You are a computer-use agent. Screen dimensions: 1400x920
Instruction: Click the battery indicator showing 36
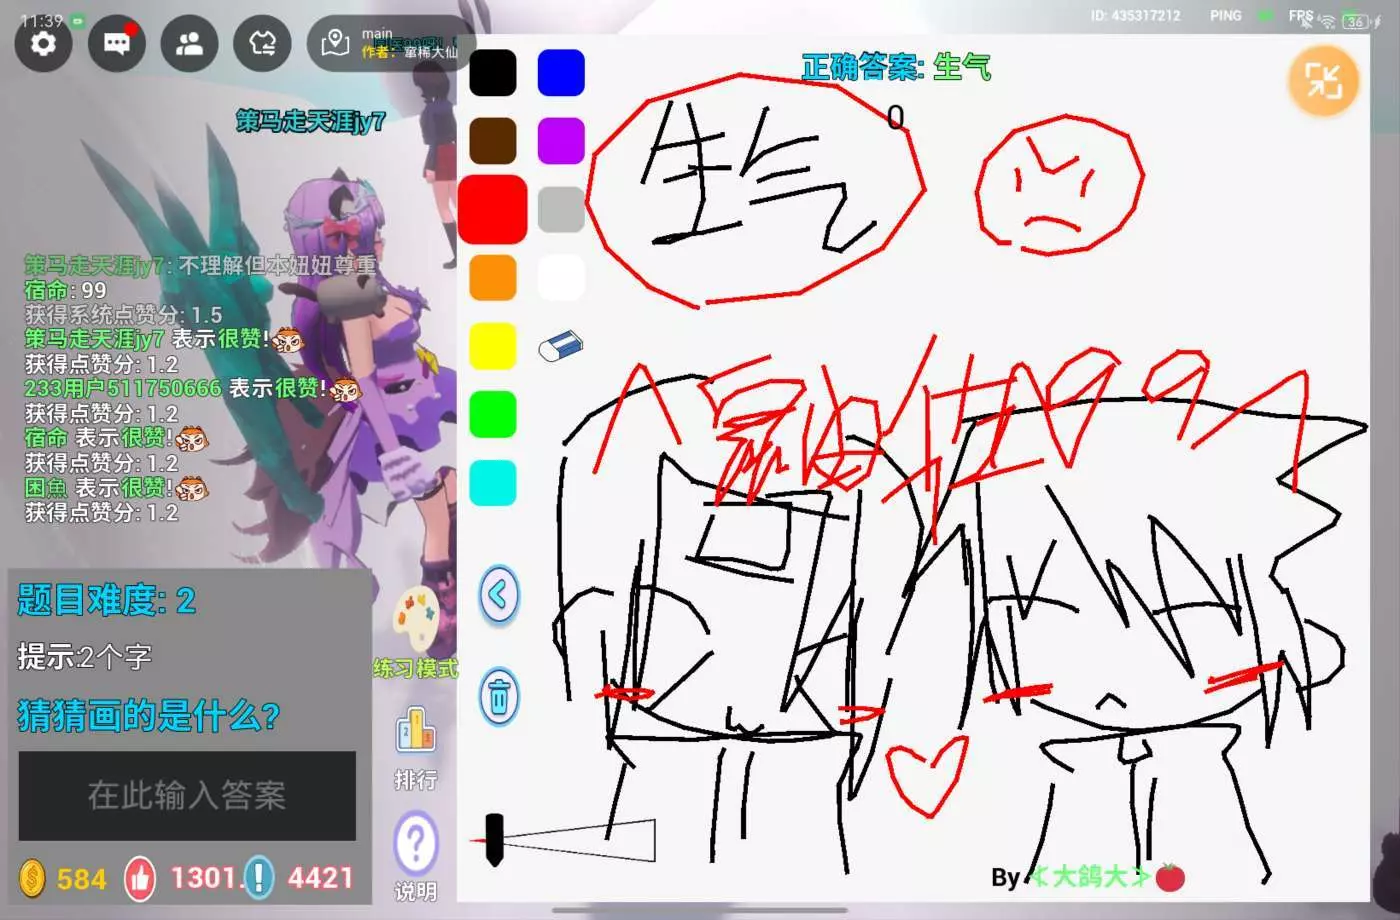pos(1355,21)
